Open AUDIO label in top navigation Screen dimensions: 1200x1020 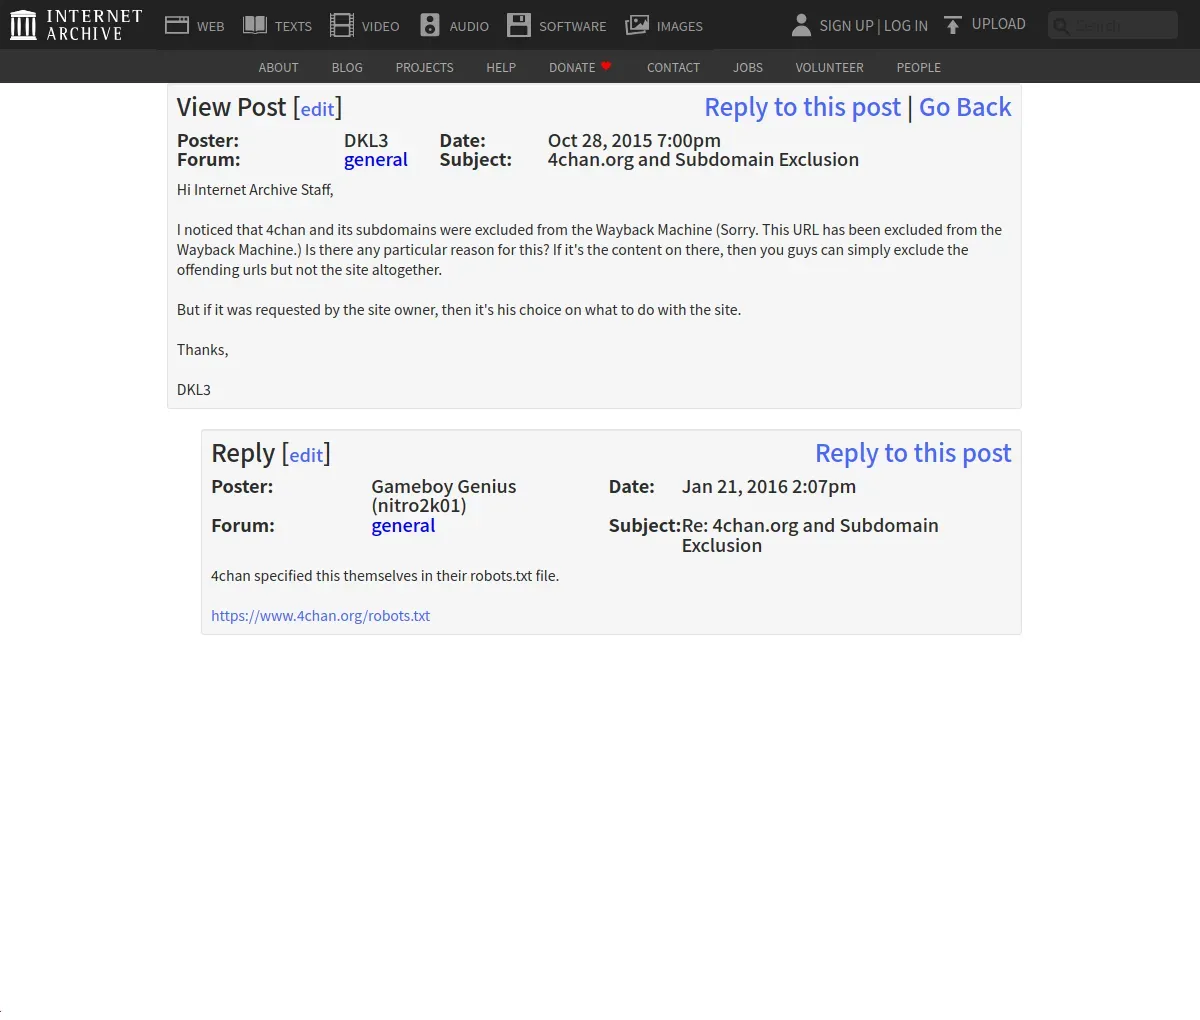(469, 26)
